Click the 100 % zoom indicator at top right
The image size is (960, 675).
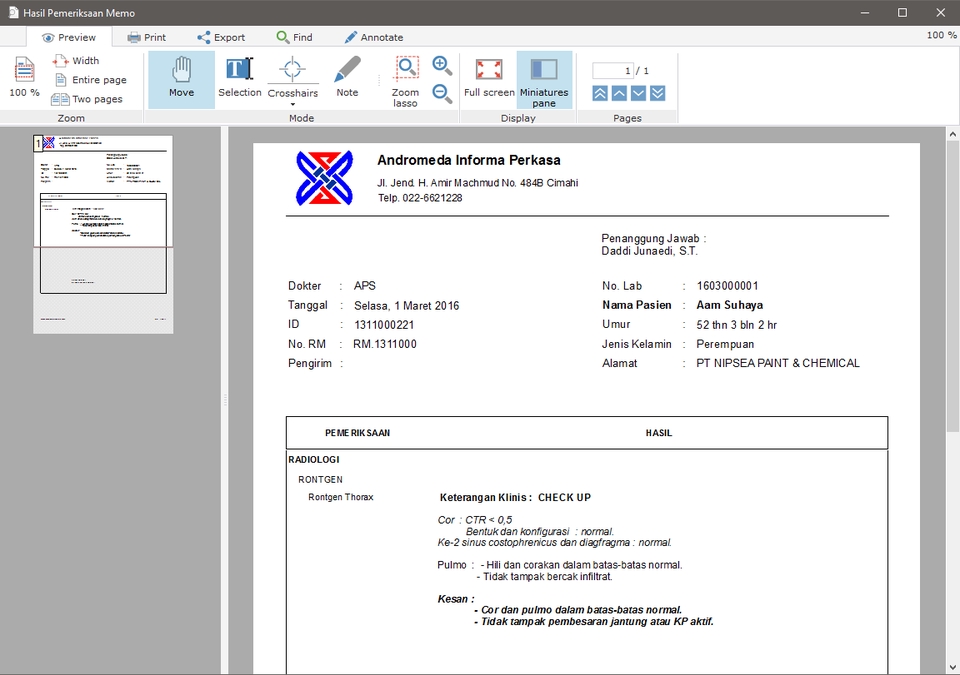coord(942,35)
